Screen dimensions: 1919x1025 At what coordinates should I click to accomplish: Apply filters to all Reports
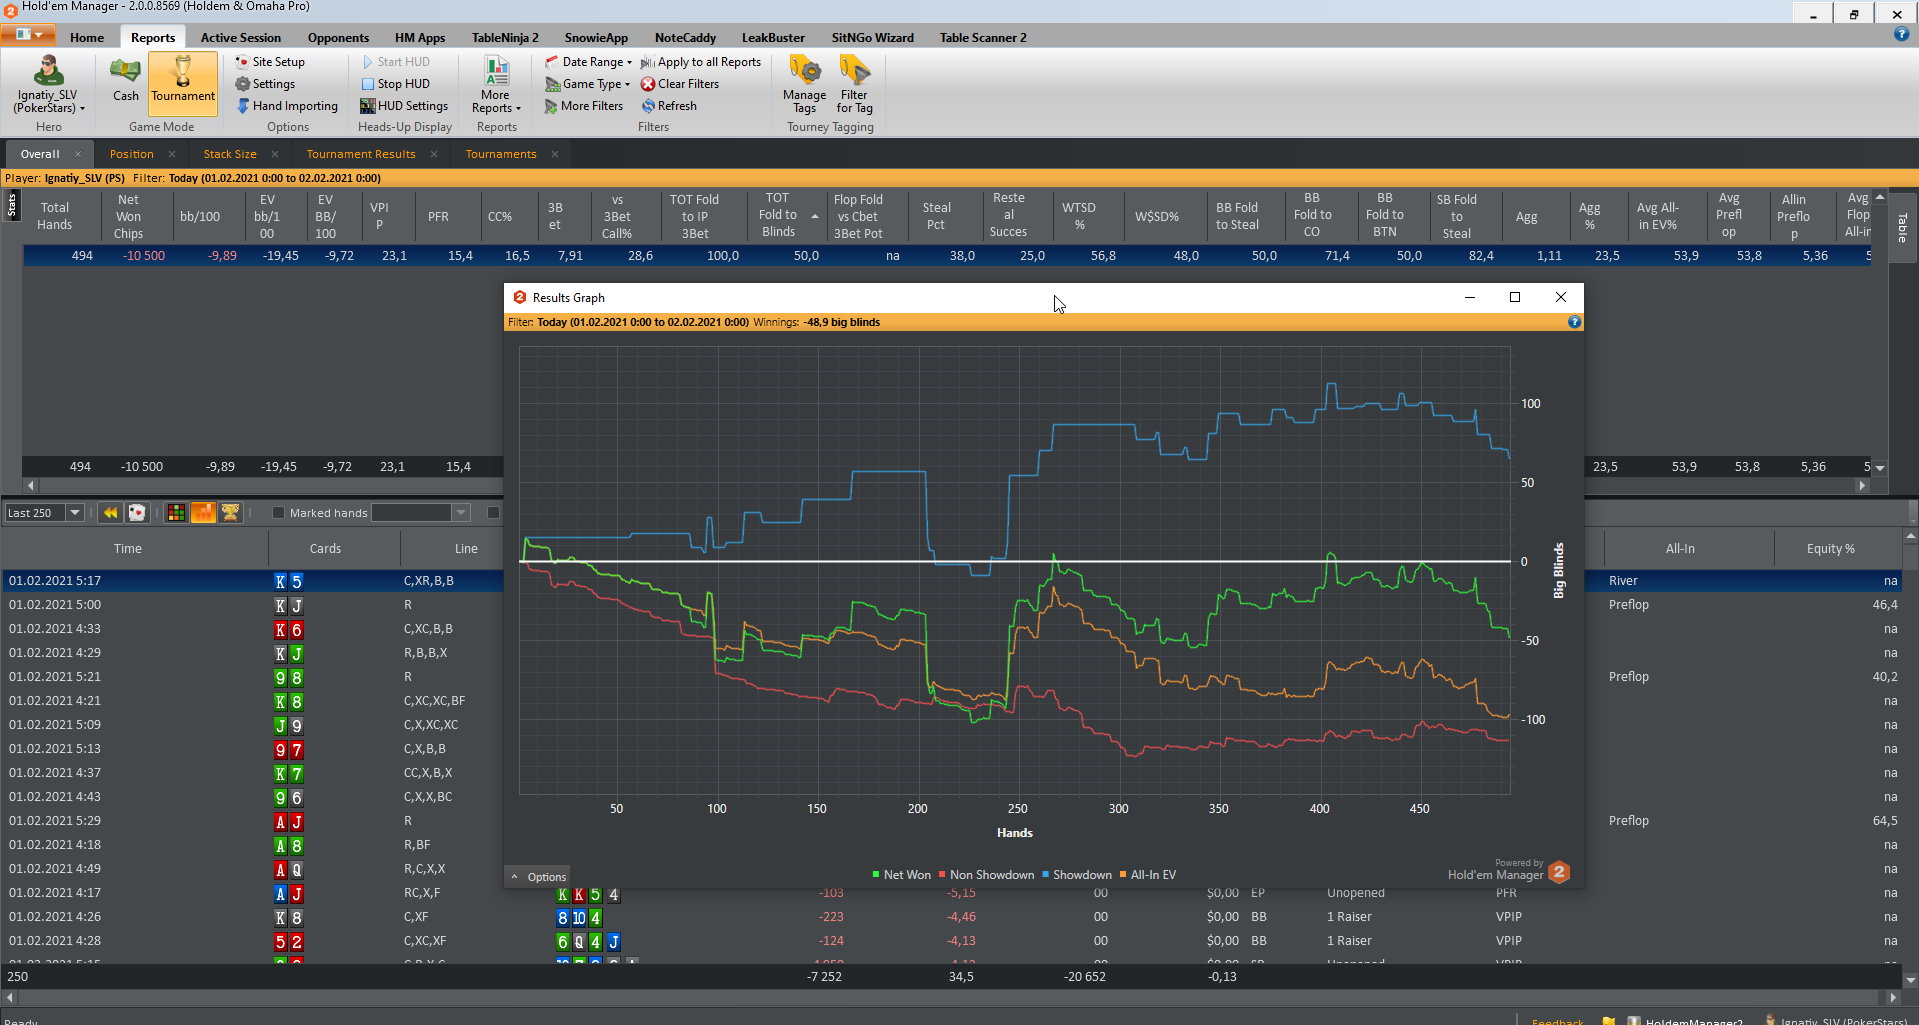coord(701,62)
